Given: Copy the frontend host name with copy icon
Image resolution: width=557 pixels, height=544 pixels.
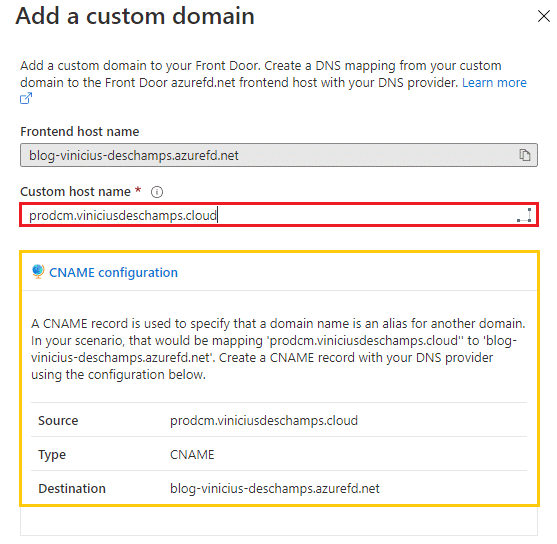Looking at the screenshot, I should pos(525,155).
